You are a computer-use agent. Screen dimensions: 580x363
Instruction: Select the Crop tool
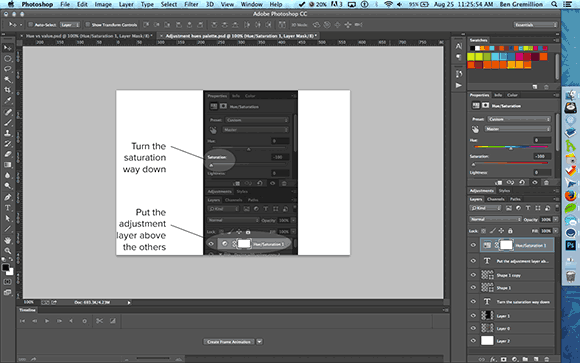tap(7, 90)
